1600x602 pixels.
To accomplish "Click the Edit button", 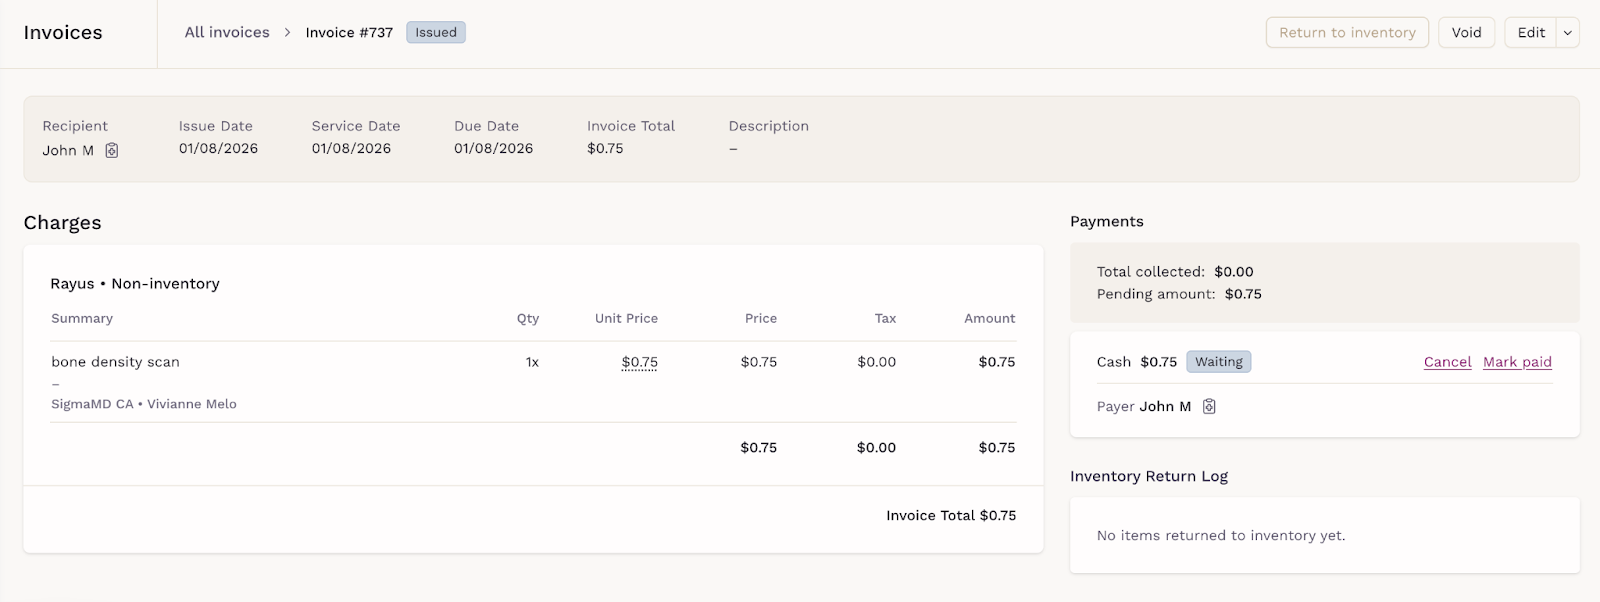I will pyautogui.click(x=1530, y=33).
